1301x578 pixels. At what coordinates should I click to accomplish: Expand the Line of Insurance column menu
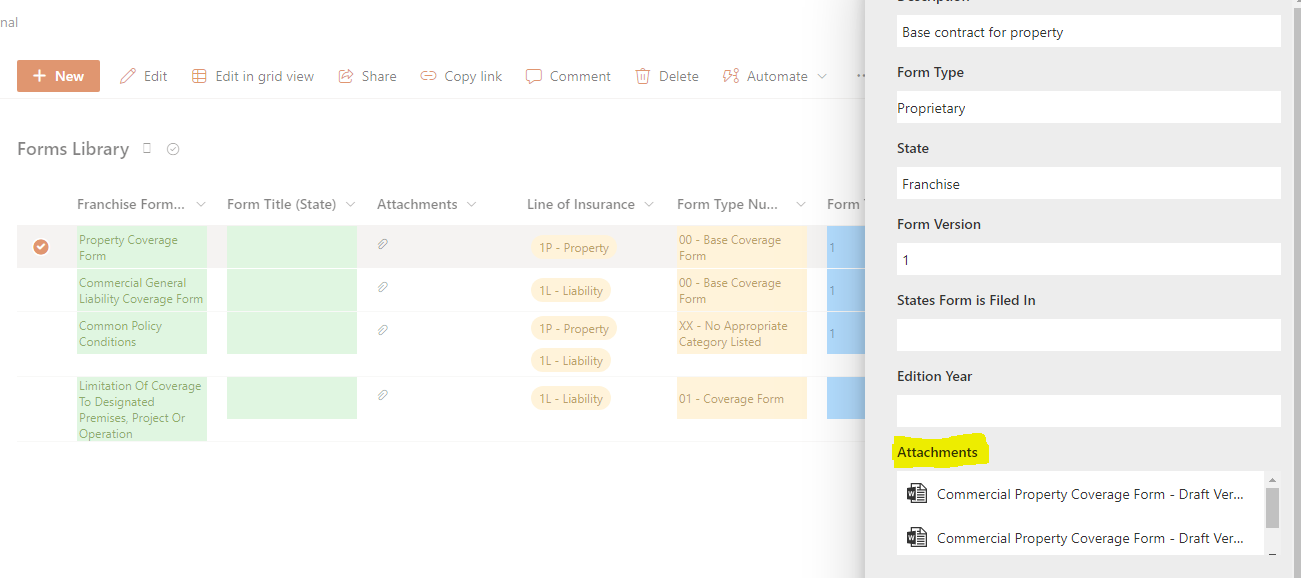(650, 204)
